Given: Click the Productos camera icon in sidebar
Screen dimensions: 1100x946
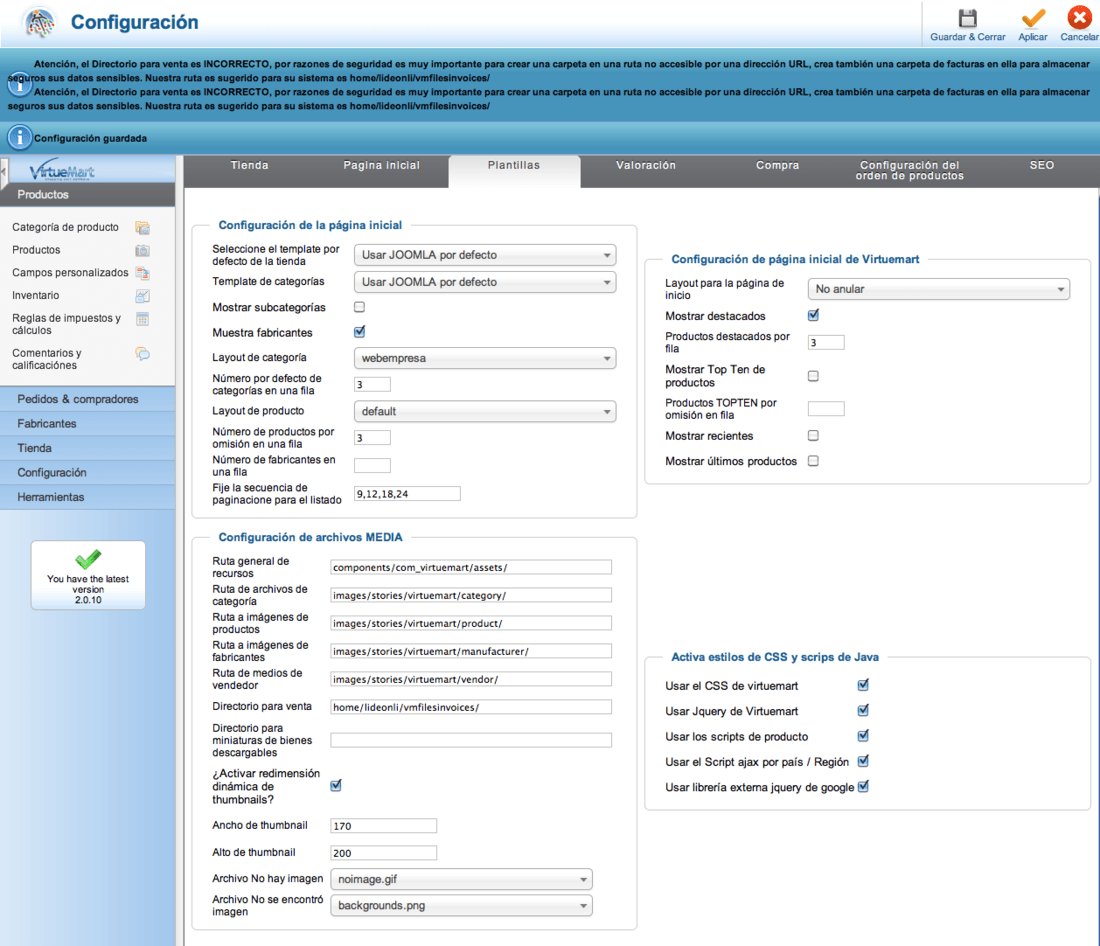Looking at the screenshot, I should tap(142, 251).
